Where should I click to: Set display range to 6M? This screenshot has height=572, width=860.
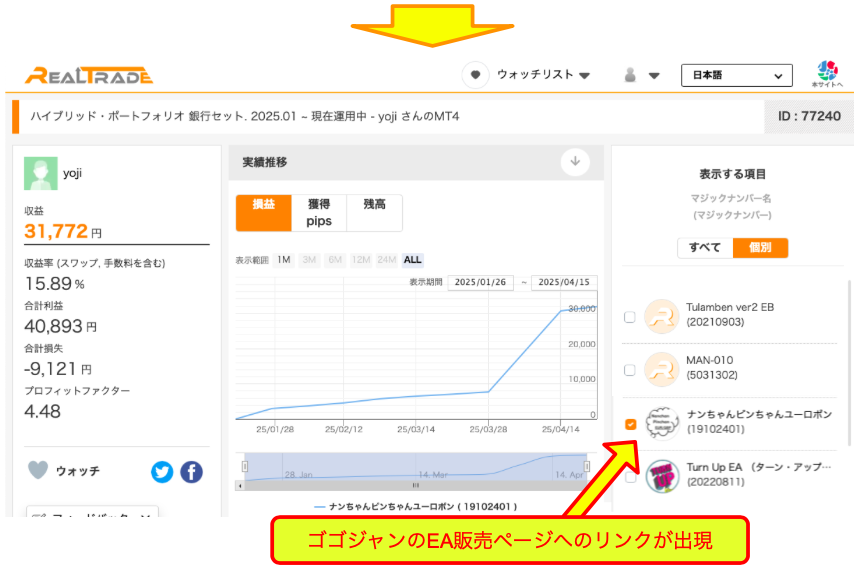(335, 260)
